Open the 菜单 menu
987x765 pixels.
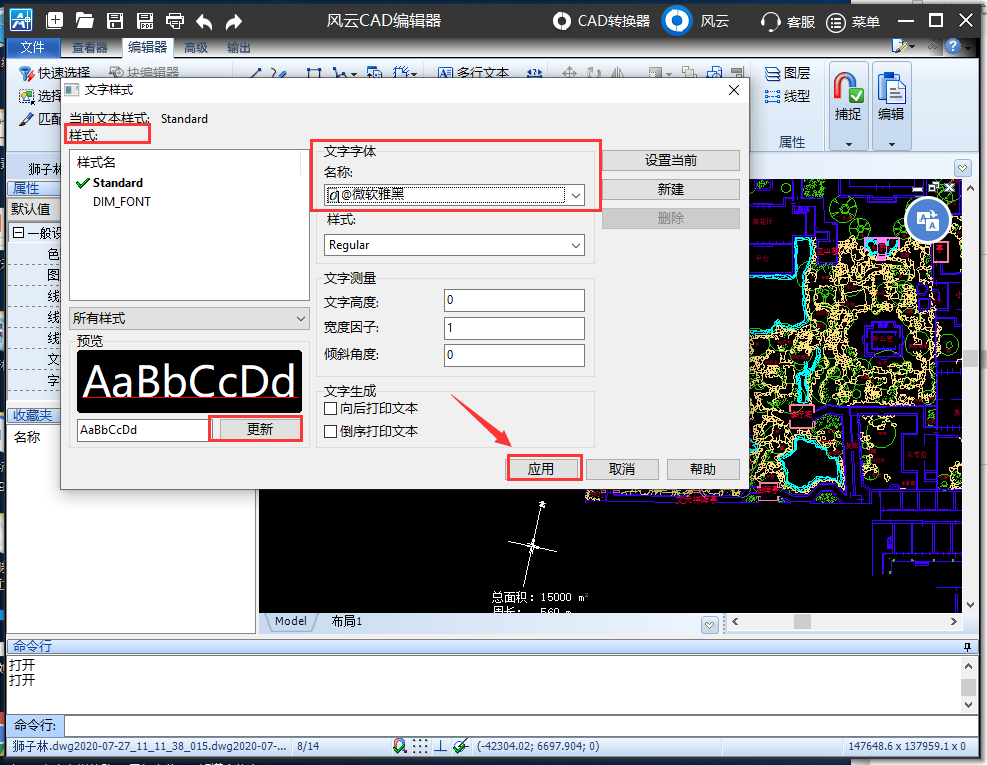click(x=853, y=22)
